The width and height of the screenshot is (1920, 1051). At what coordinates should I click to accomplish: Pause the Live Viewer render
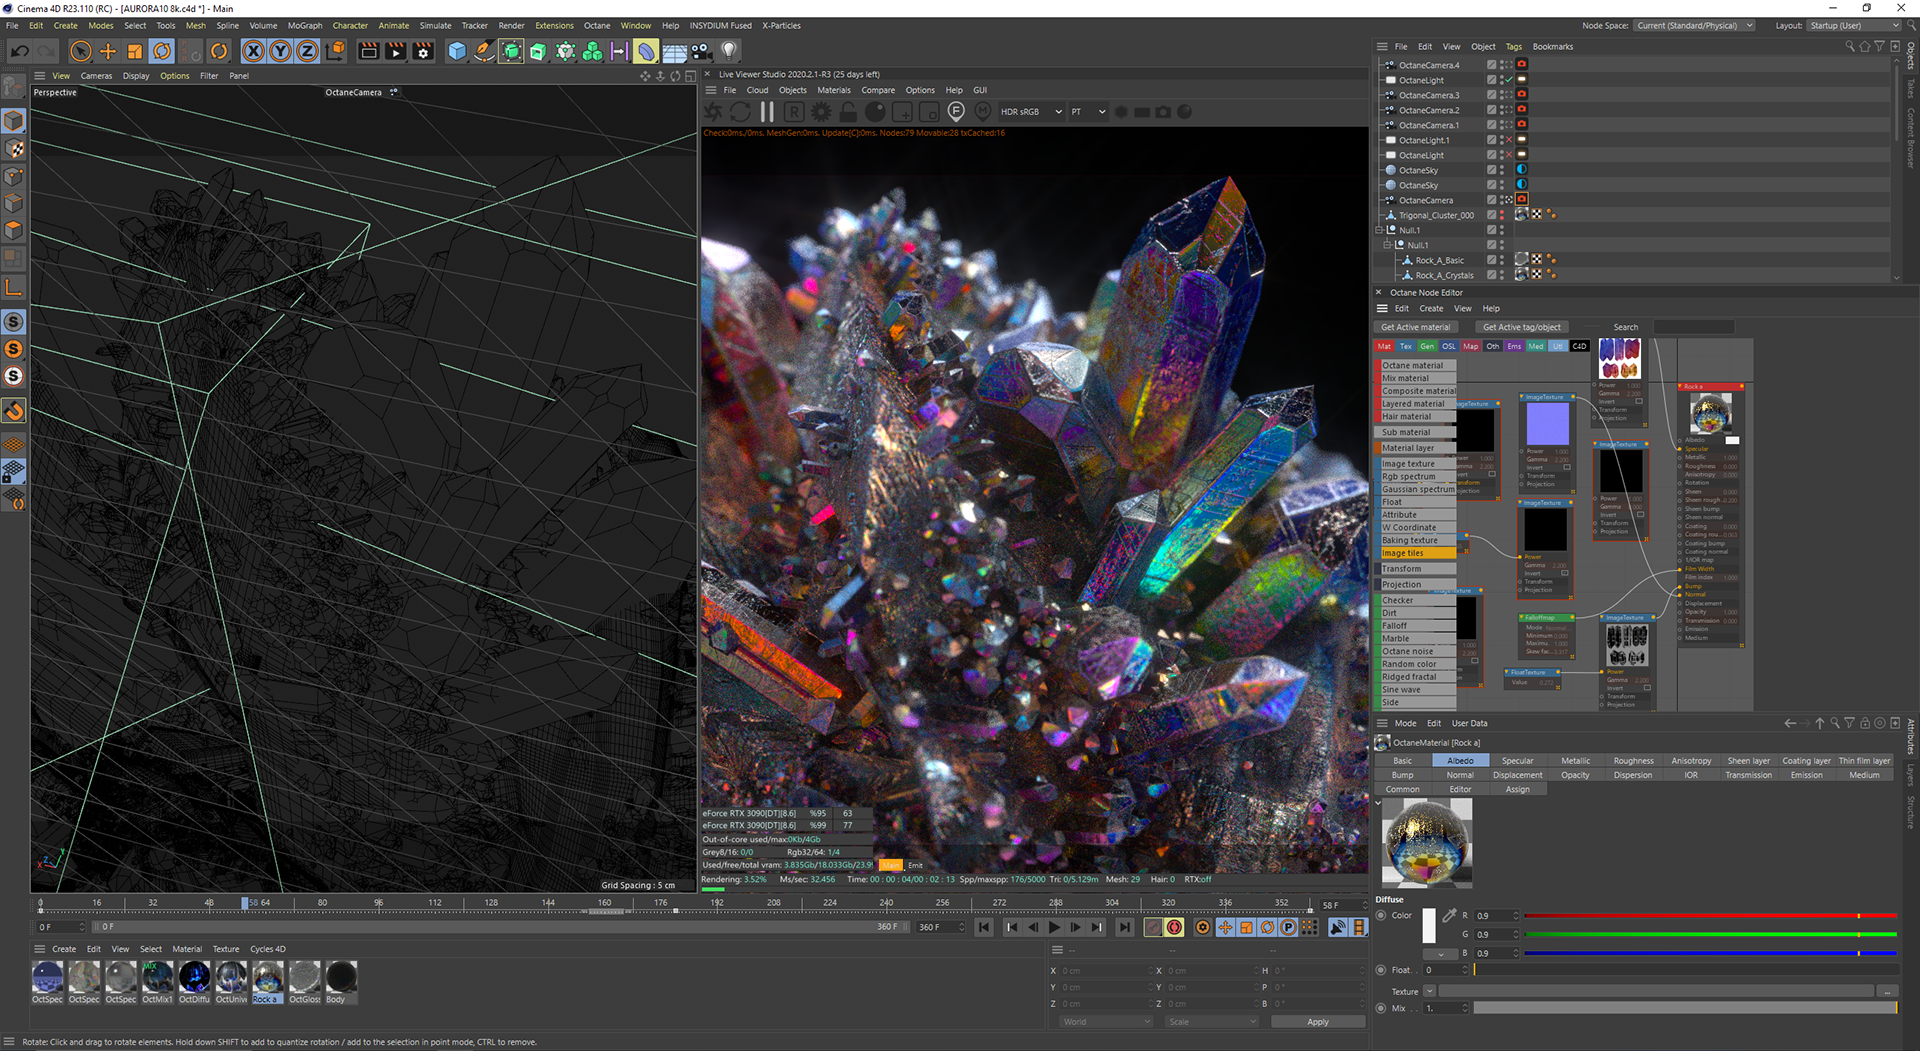pyautogui.click(x=767, y=112)
